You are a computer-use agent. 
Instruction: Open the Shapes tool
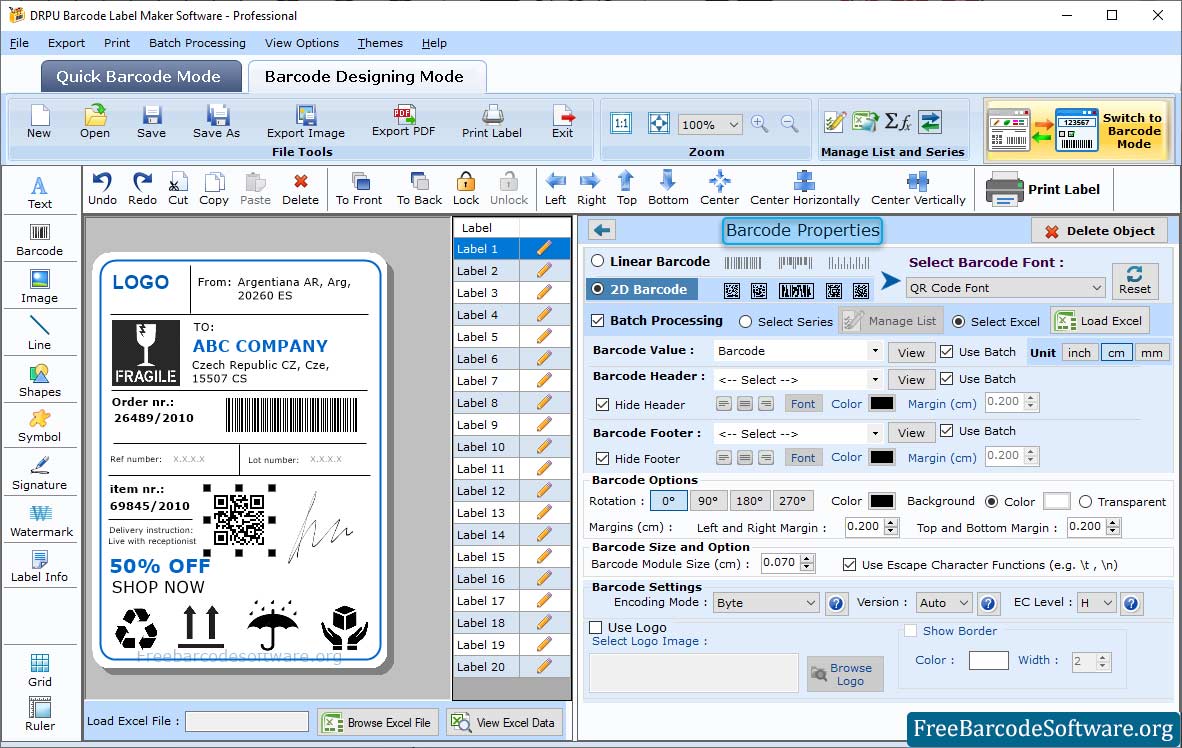(x=39, y=381)
